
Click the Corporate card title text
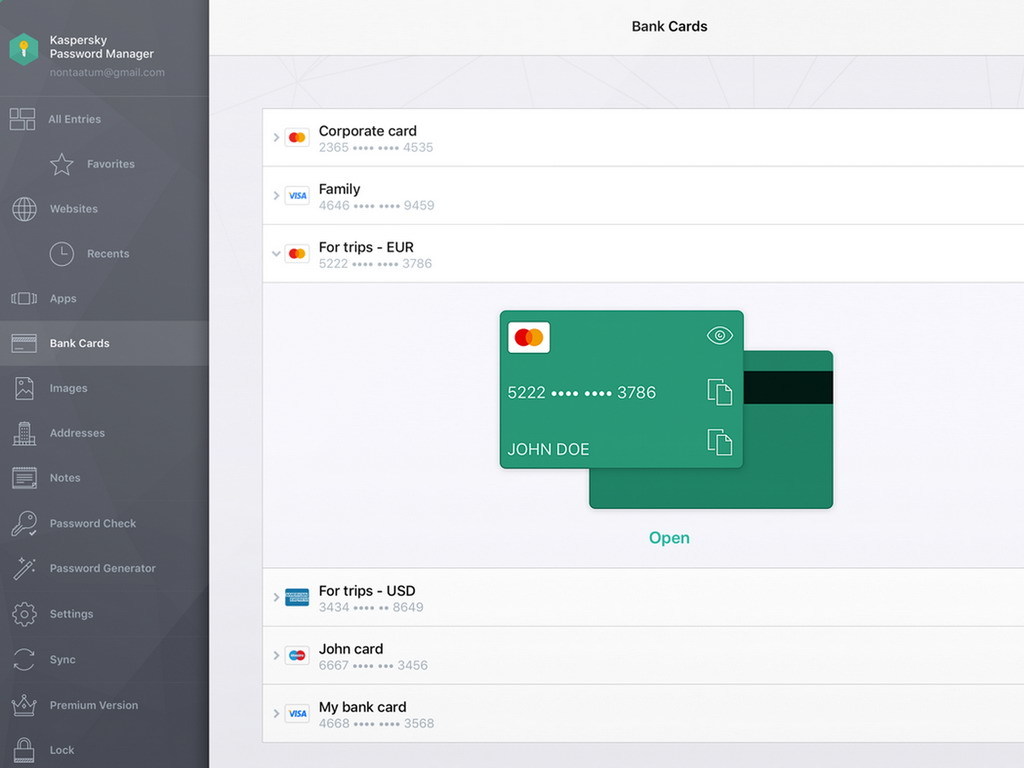(x=368, y=131)
